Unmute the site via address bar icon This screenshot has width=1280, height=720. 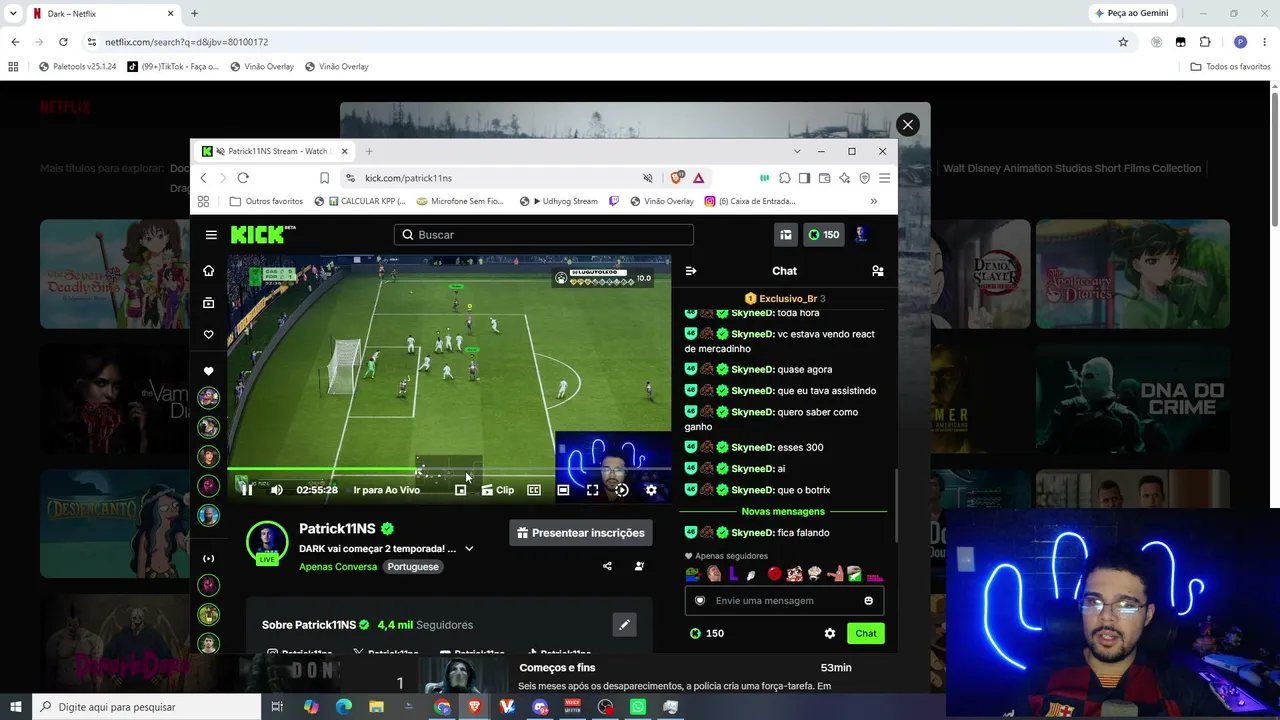pyautogui.click(x=648, y=178)
